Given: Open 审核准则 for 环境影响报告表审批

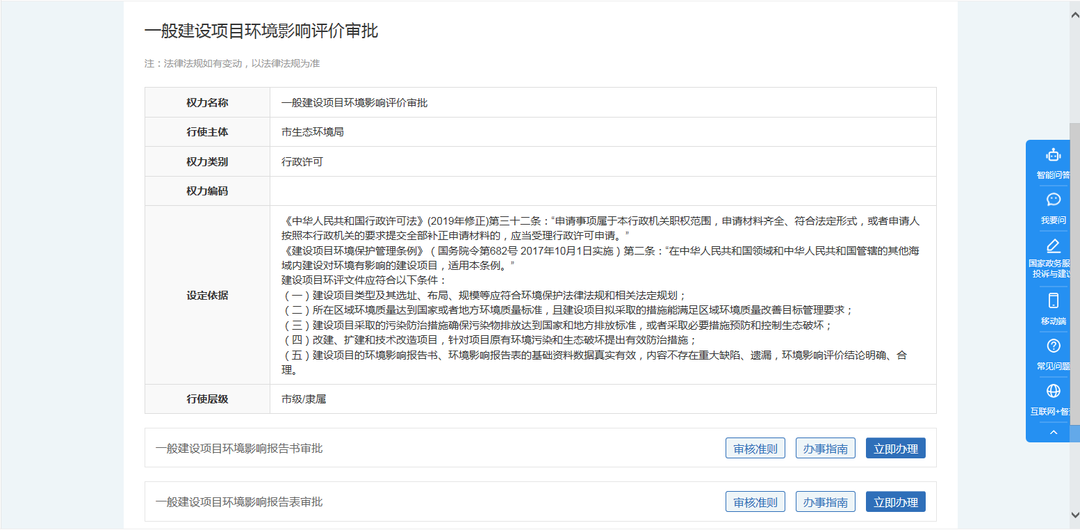Looking at the screenshot, I should pyautogui.click(x=756, y=502).
